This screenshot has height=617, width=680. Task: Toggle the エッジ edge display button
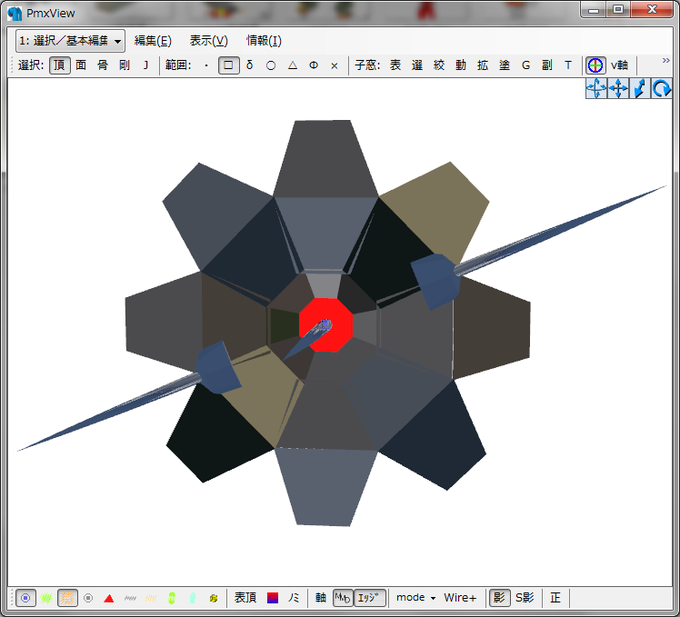click(370, 598)
